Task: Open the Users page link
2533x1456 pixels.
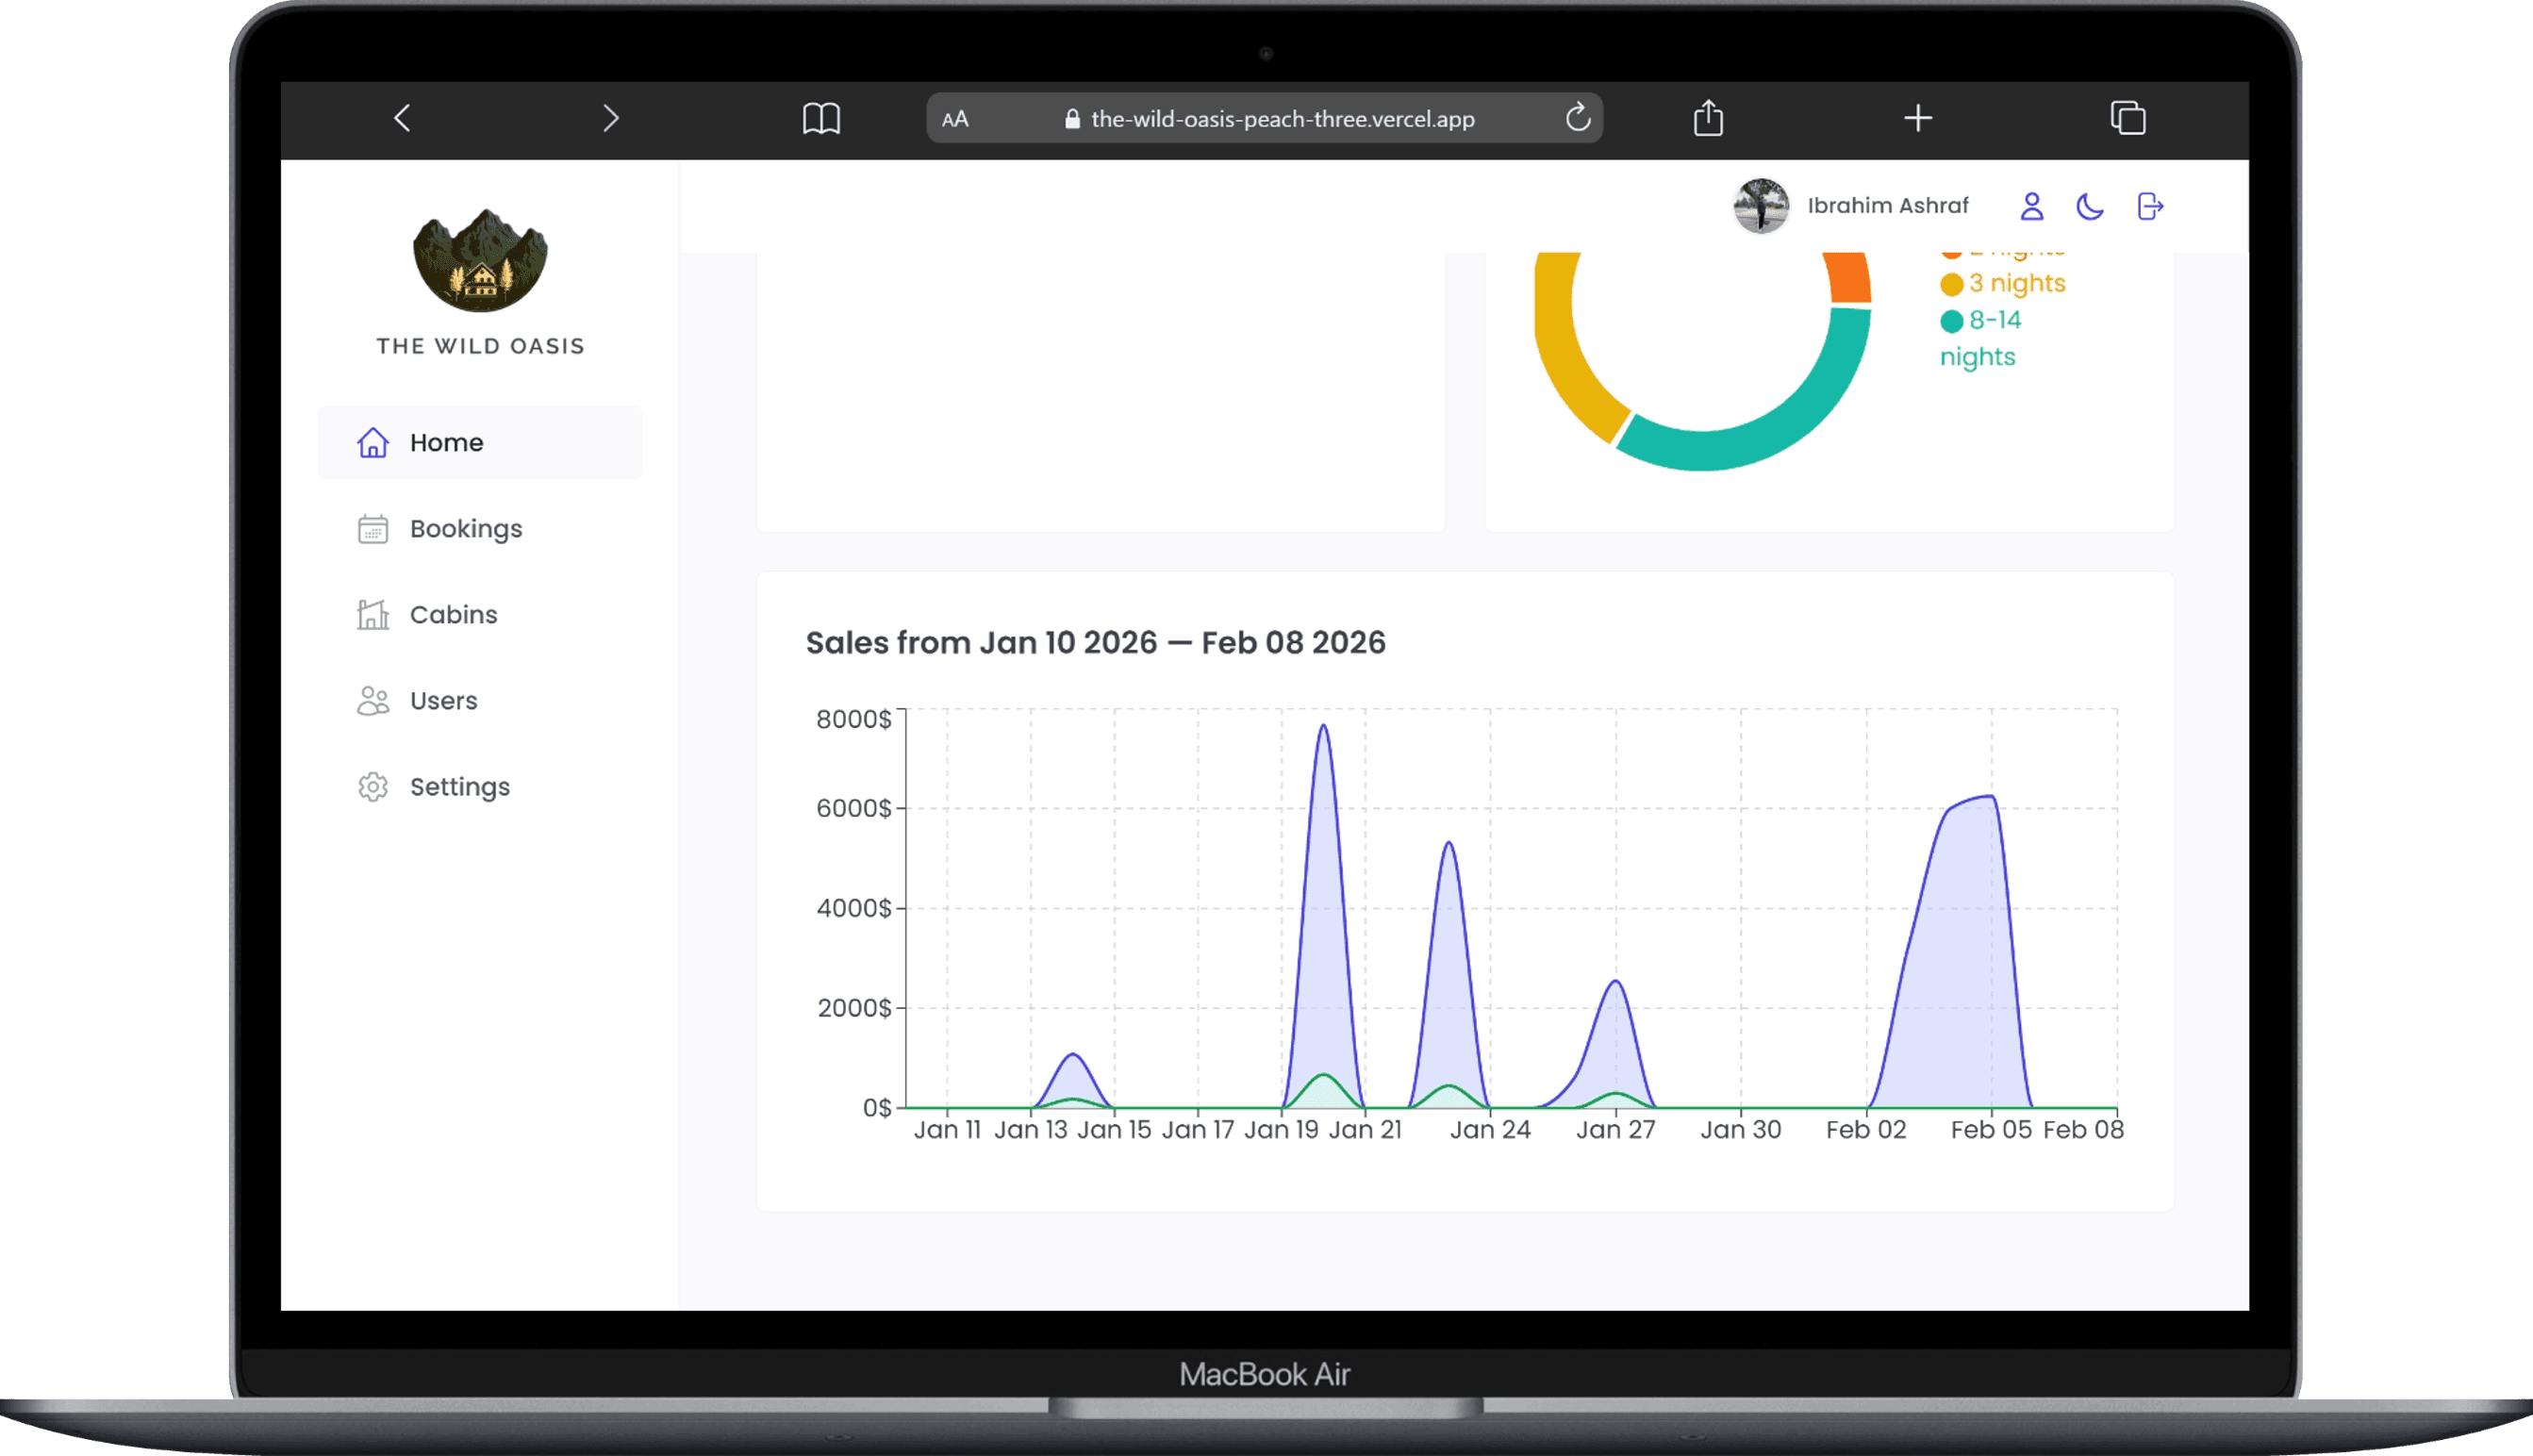Action: [x=443, y=700]
